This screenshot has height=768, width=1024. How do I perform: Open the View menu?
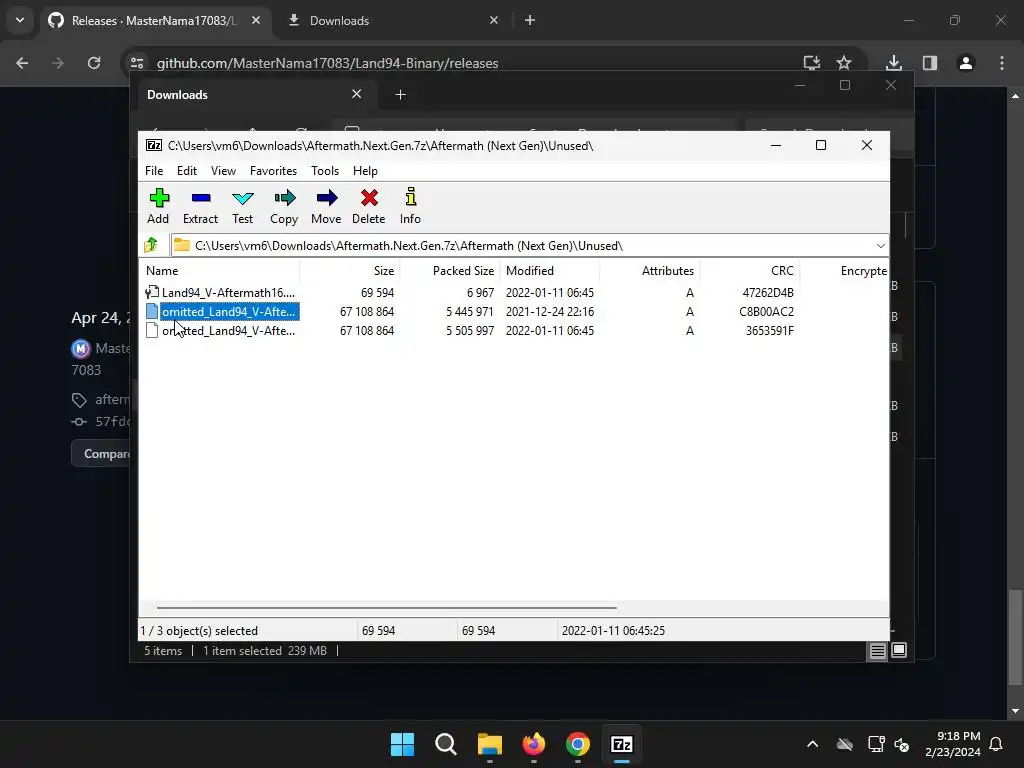tap(223, 170)
